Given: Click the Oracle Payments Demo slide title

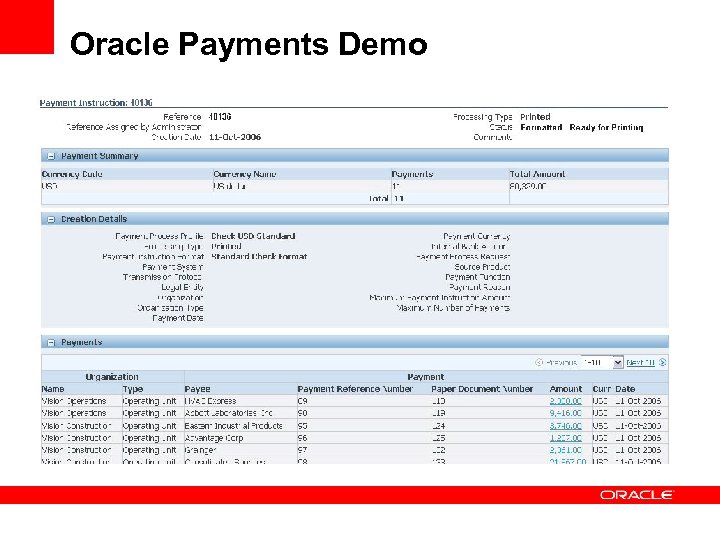Looking at the screenshot, I should [x=248, y=44].
